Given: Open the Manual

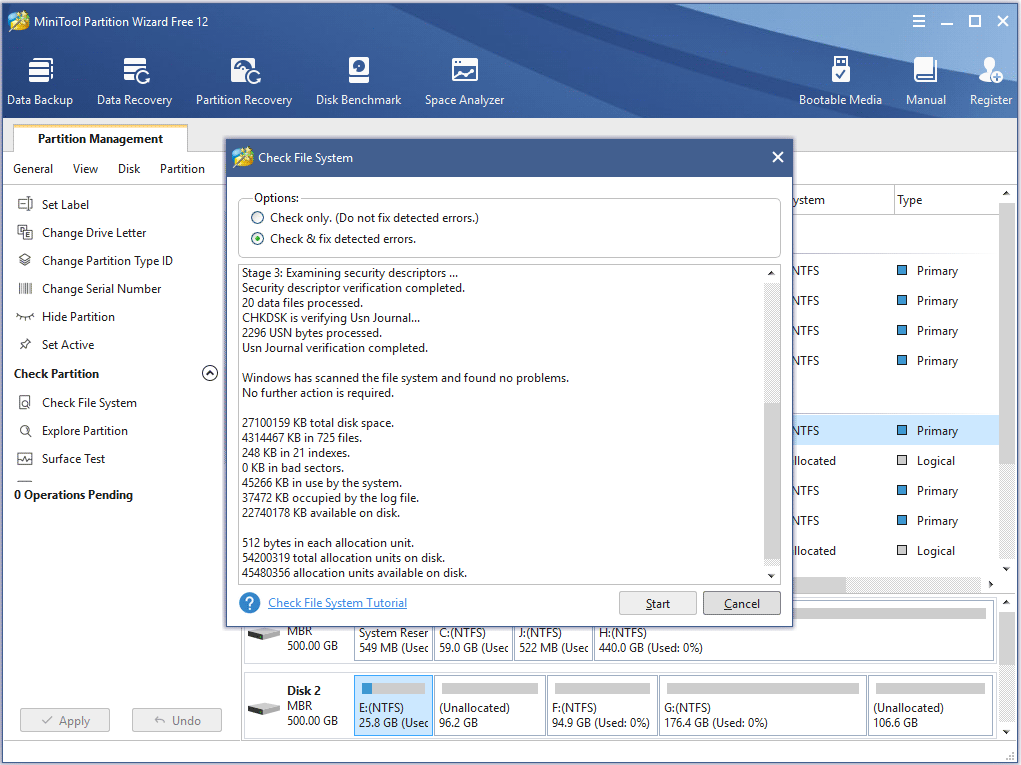Looking at the screenshot, I should tap(925, 82).
